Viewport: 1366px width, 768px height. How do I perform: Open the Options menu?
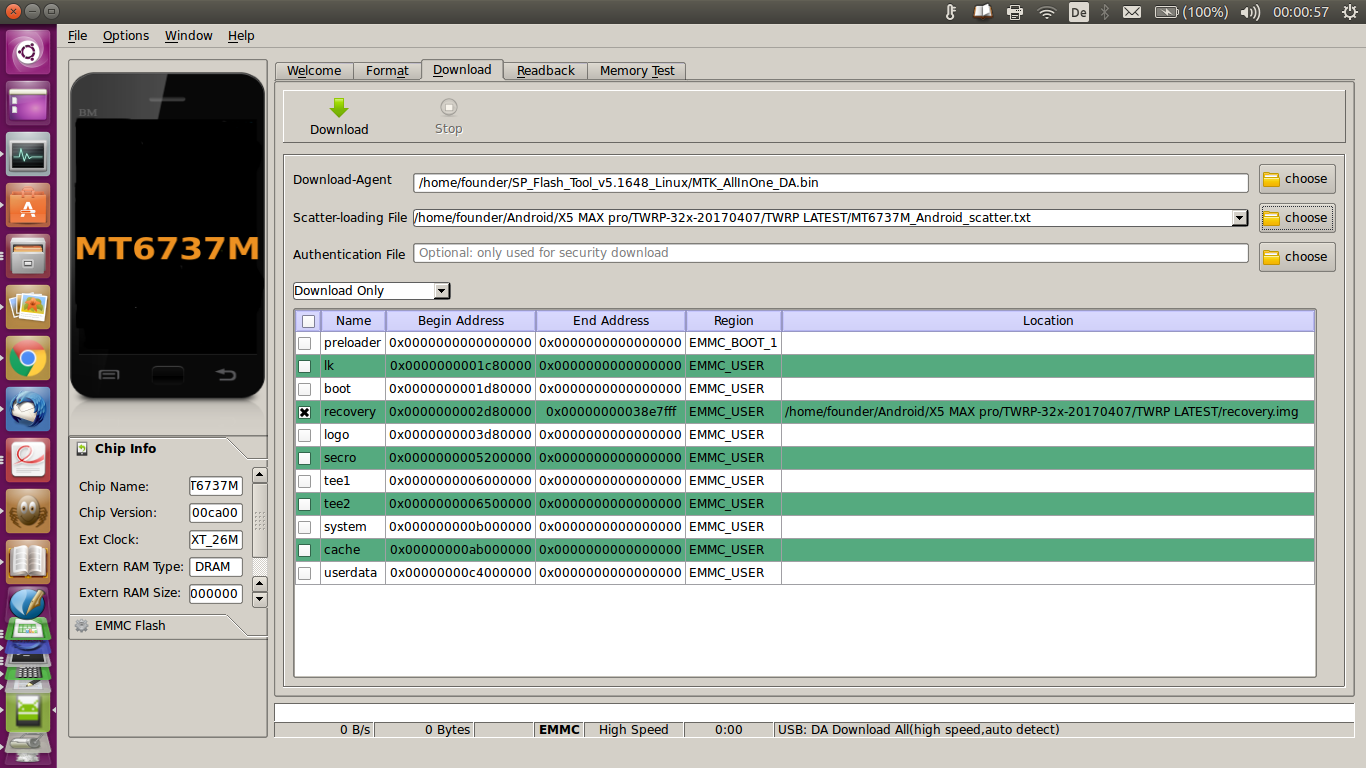tap(126, 36)
